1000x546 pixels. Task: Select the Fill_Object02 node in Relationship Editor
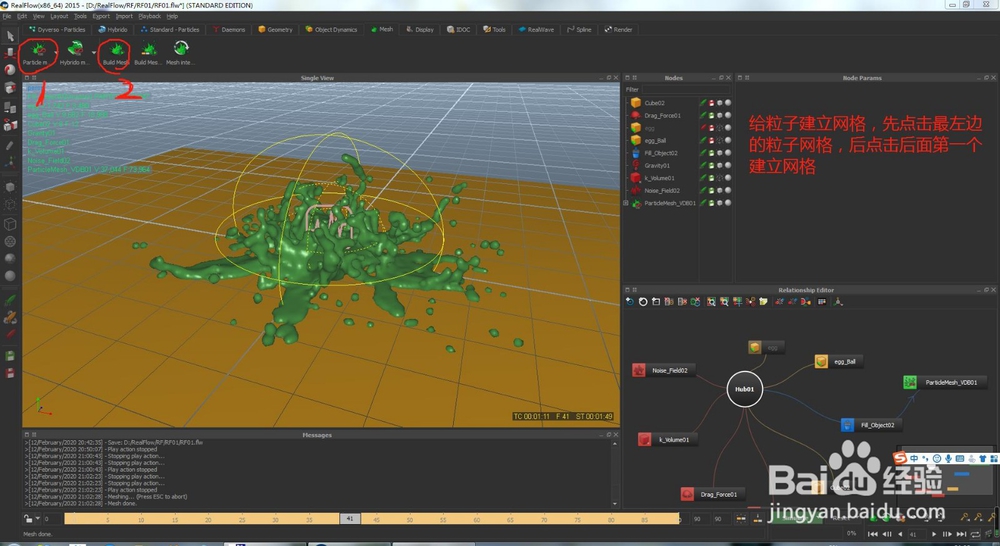(871, 425)
